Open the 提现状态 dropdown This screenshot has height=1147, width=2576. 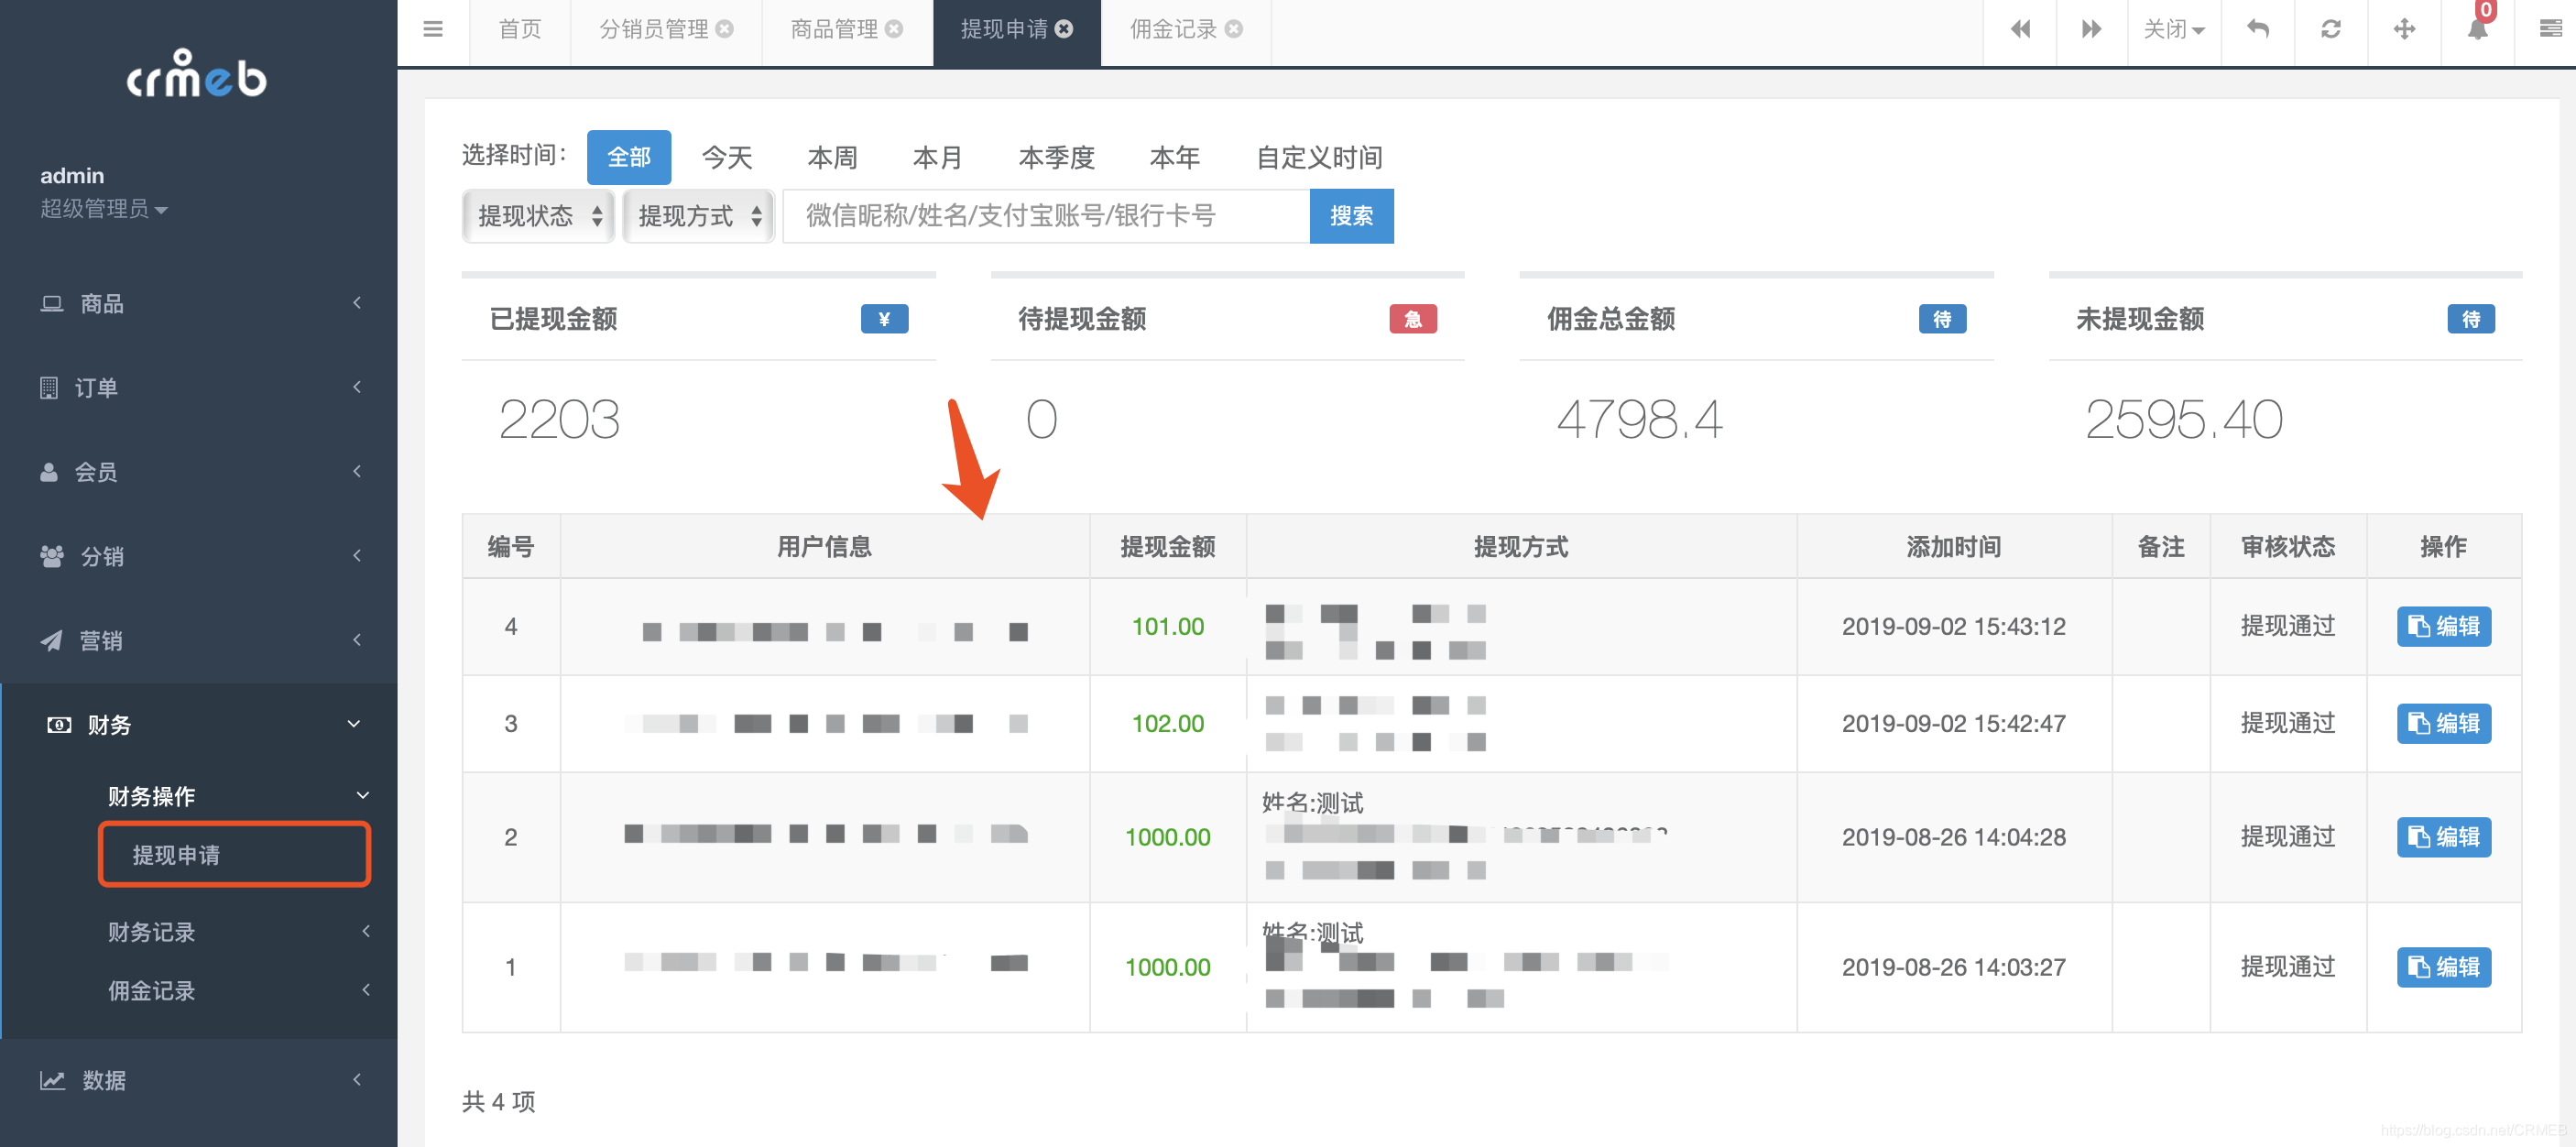[538, 216]
